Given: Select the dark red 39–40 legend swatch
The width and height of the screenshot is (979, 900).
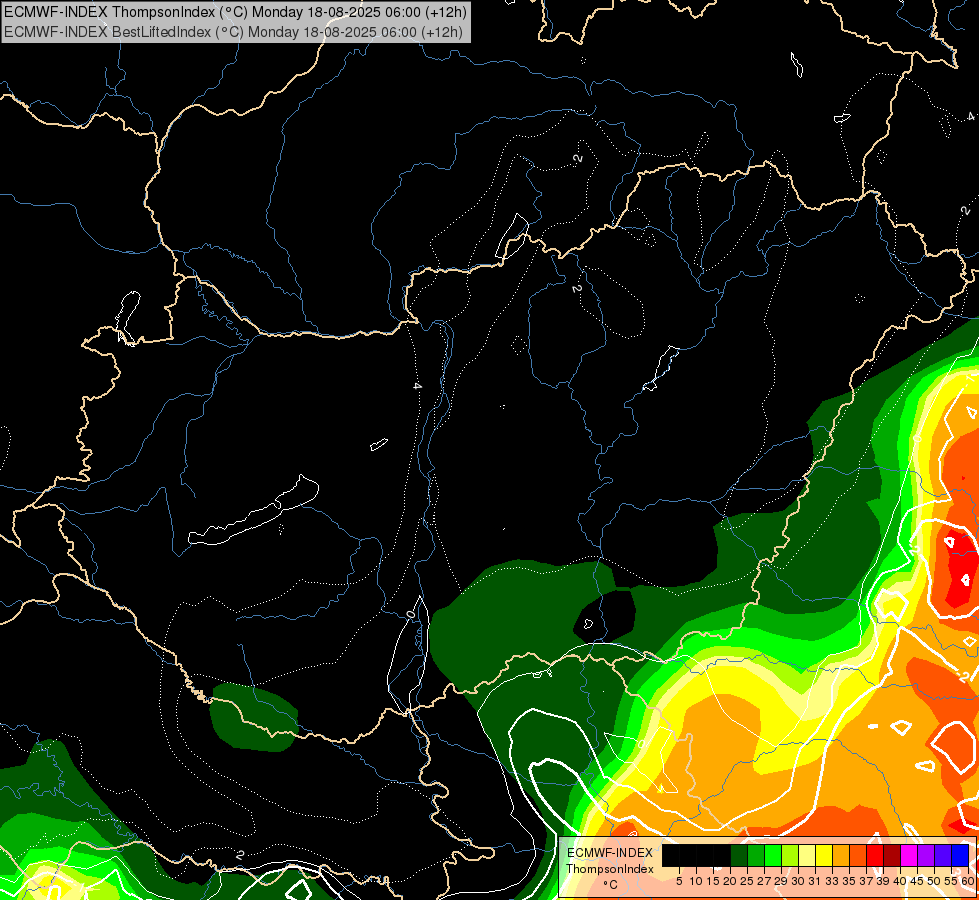Looking at the screenshot, I should [x=892, y=855].
